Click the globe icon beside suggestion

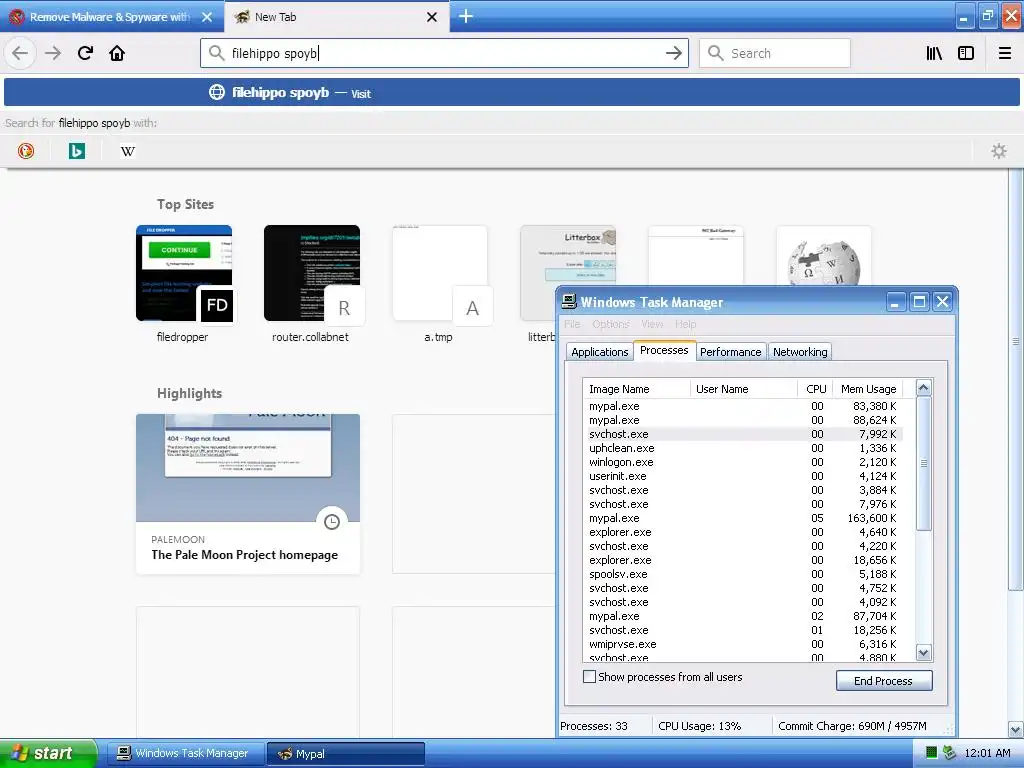217,92
